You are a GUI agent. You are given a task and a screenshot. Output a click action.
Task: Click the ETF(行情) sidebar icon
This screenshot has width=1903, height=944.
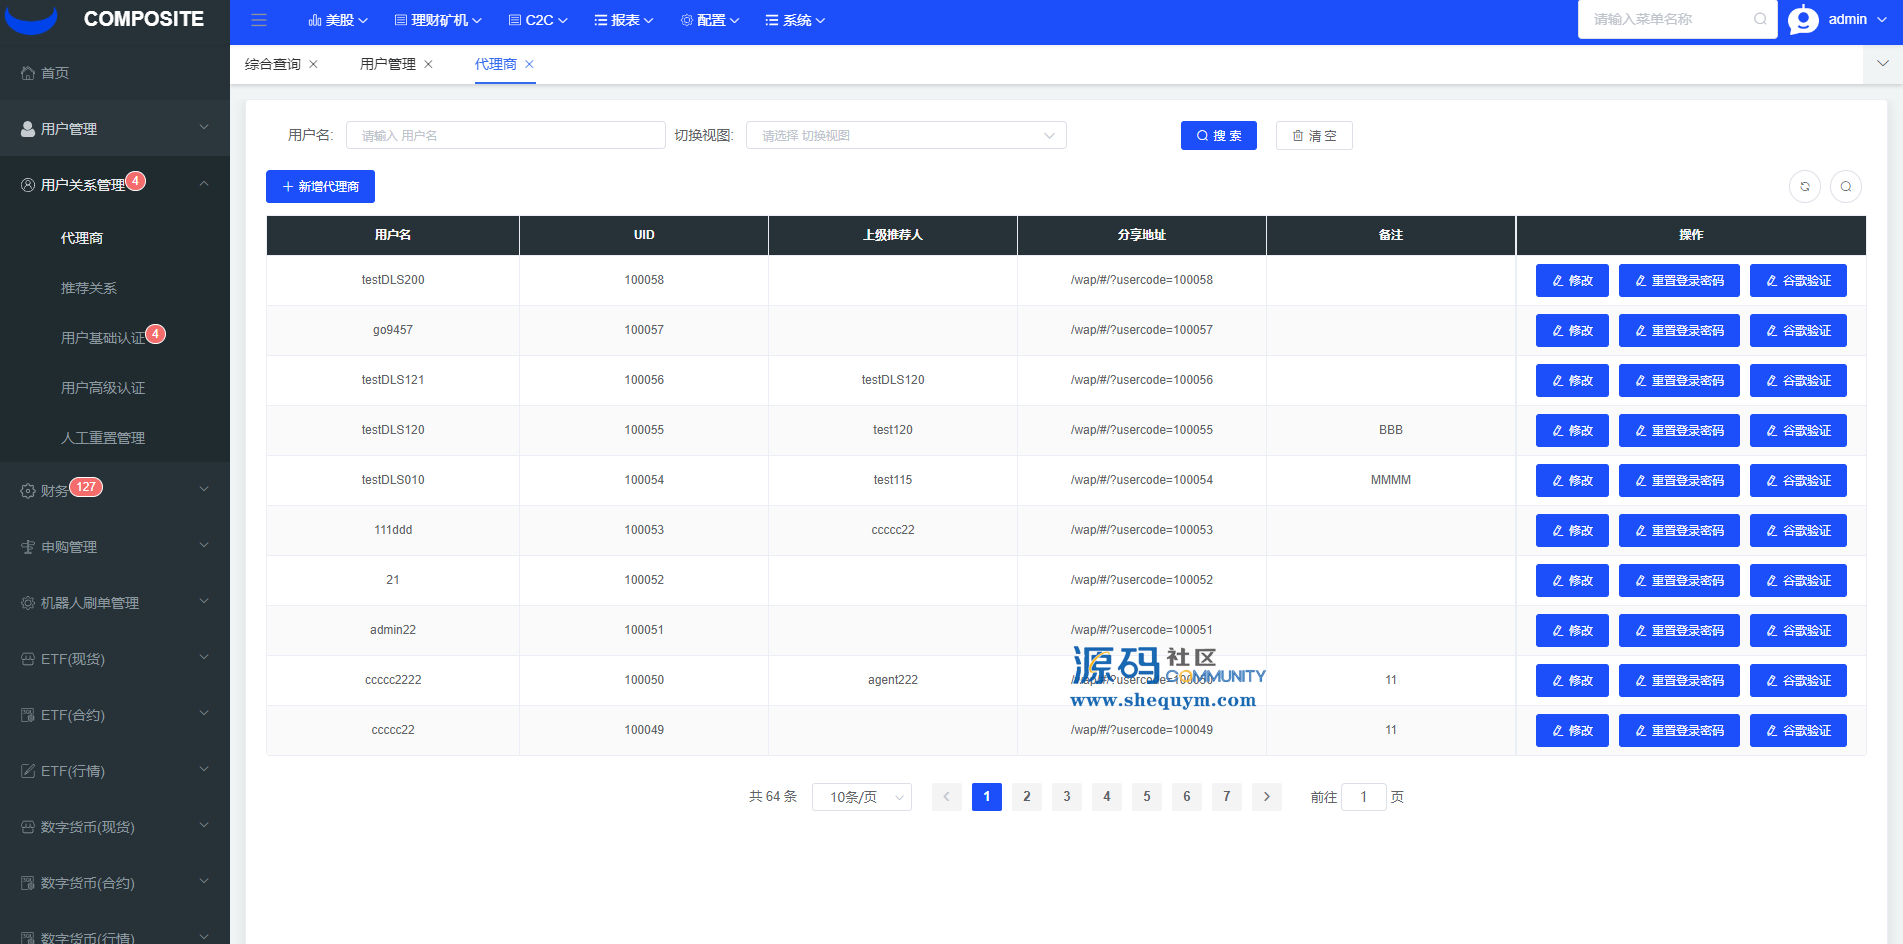pyautogui.click(x=28, y=771)
